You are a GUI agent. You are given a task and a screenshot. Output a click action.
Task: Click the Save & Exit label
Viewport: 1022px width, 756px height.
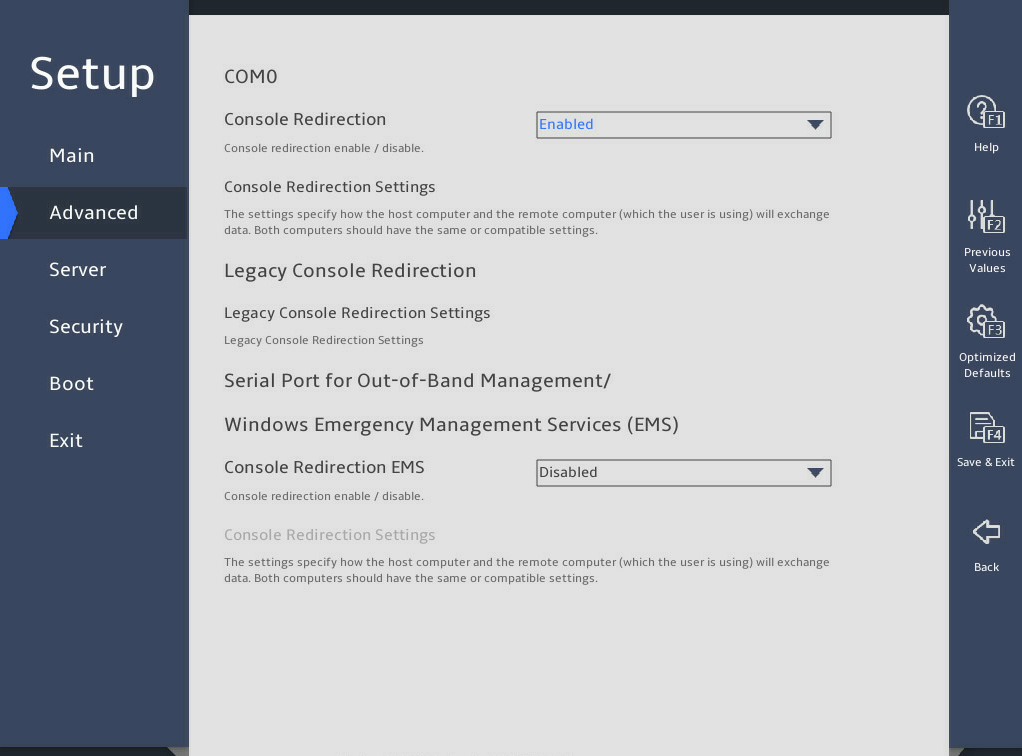(986, 462)
